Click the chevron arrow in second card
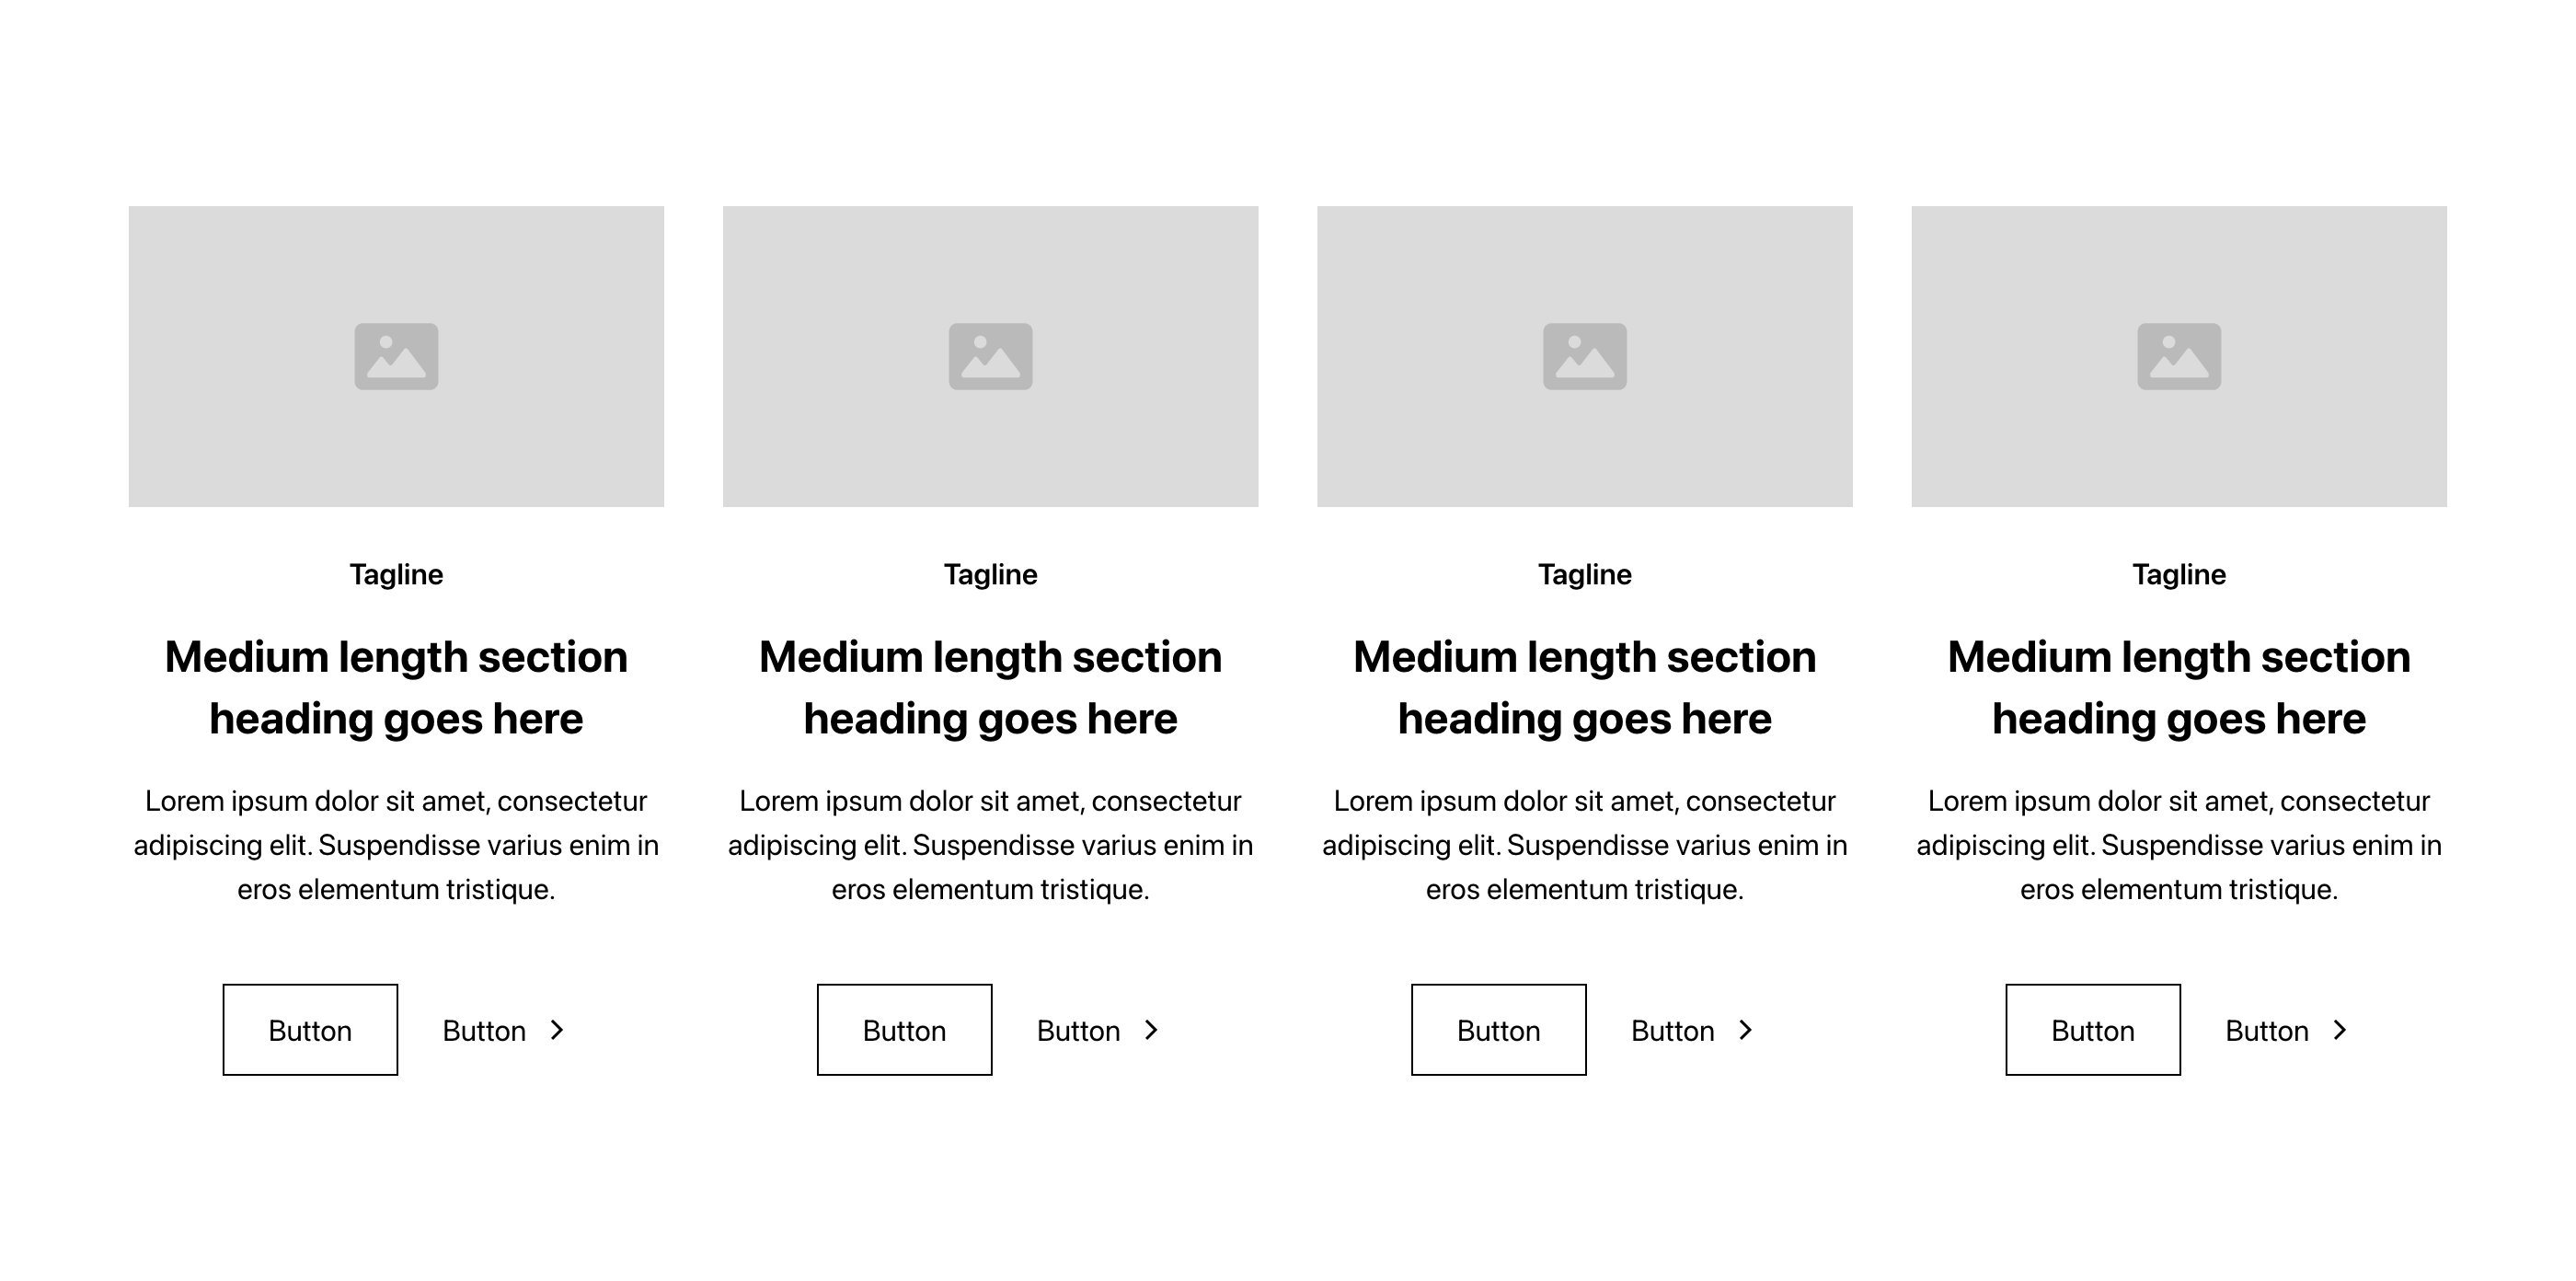The image size is (2576, 1281). pos(1151,1030)
